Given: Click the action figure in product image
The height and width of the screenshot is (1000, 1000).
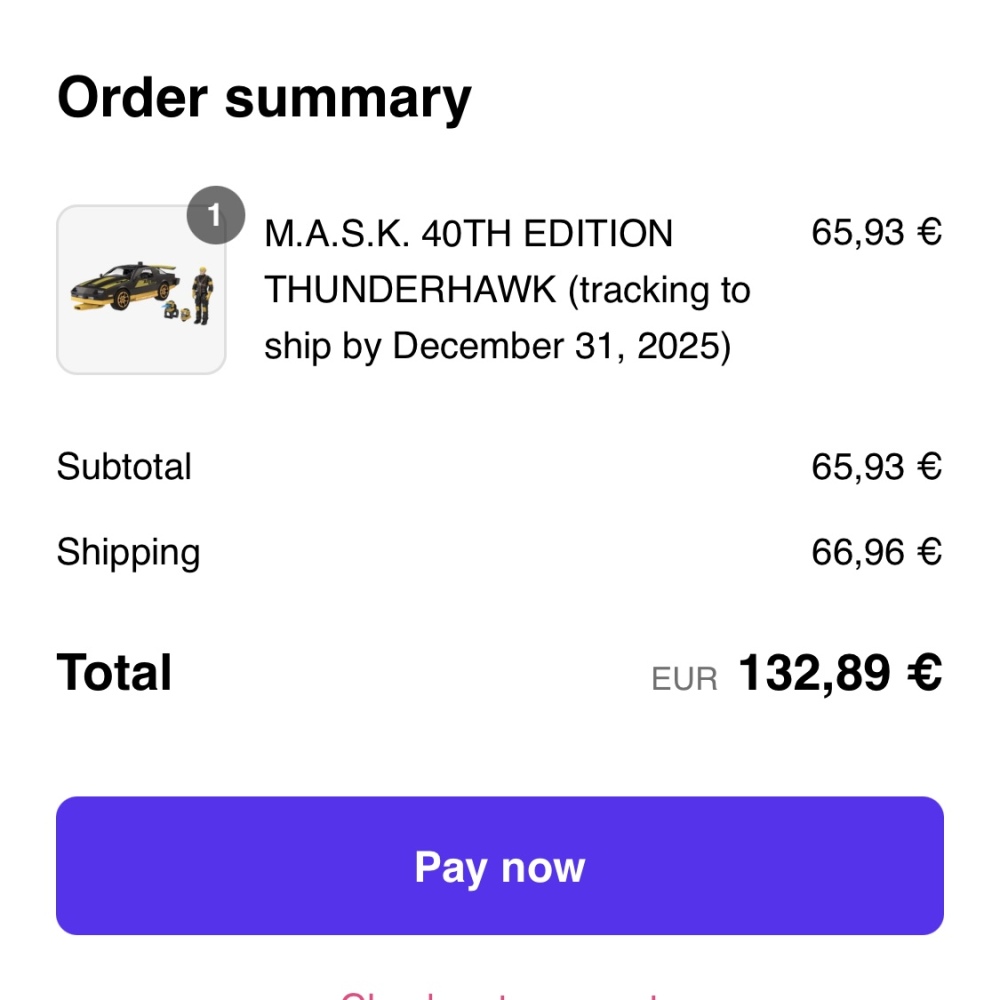Looking at the screenshot, I should tap(202, 295).
